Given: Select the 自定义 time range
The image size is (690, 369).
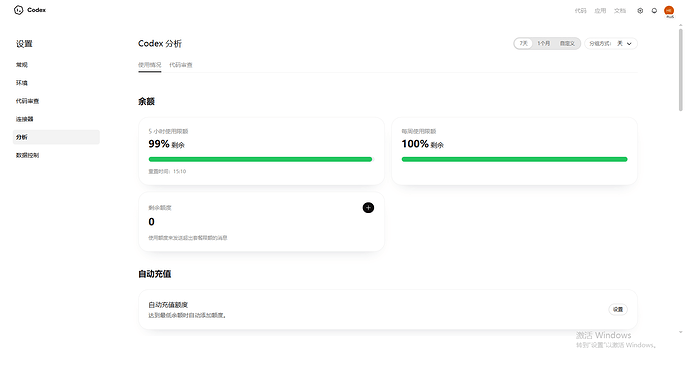Looking at the screenshot, I should 567,44.
